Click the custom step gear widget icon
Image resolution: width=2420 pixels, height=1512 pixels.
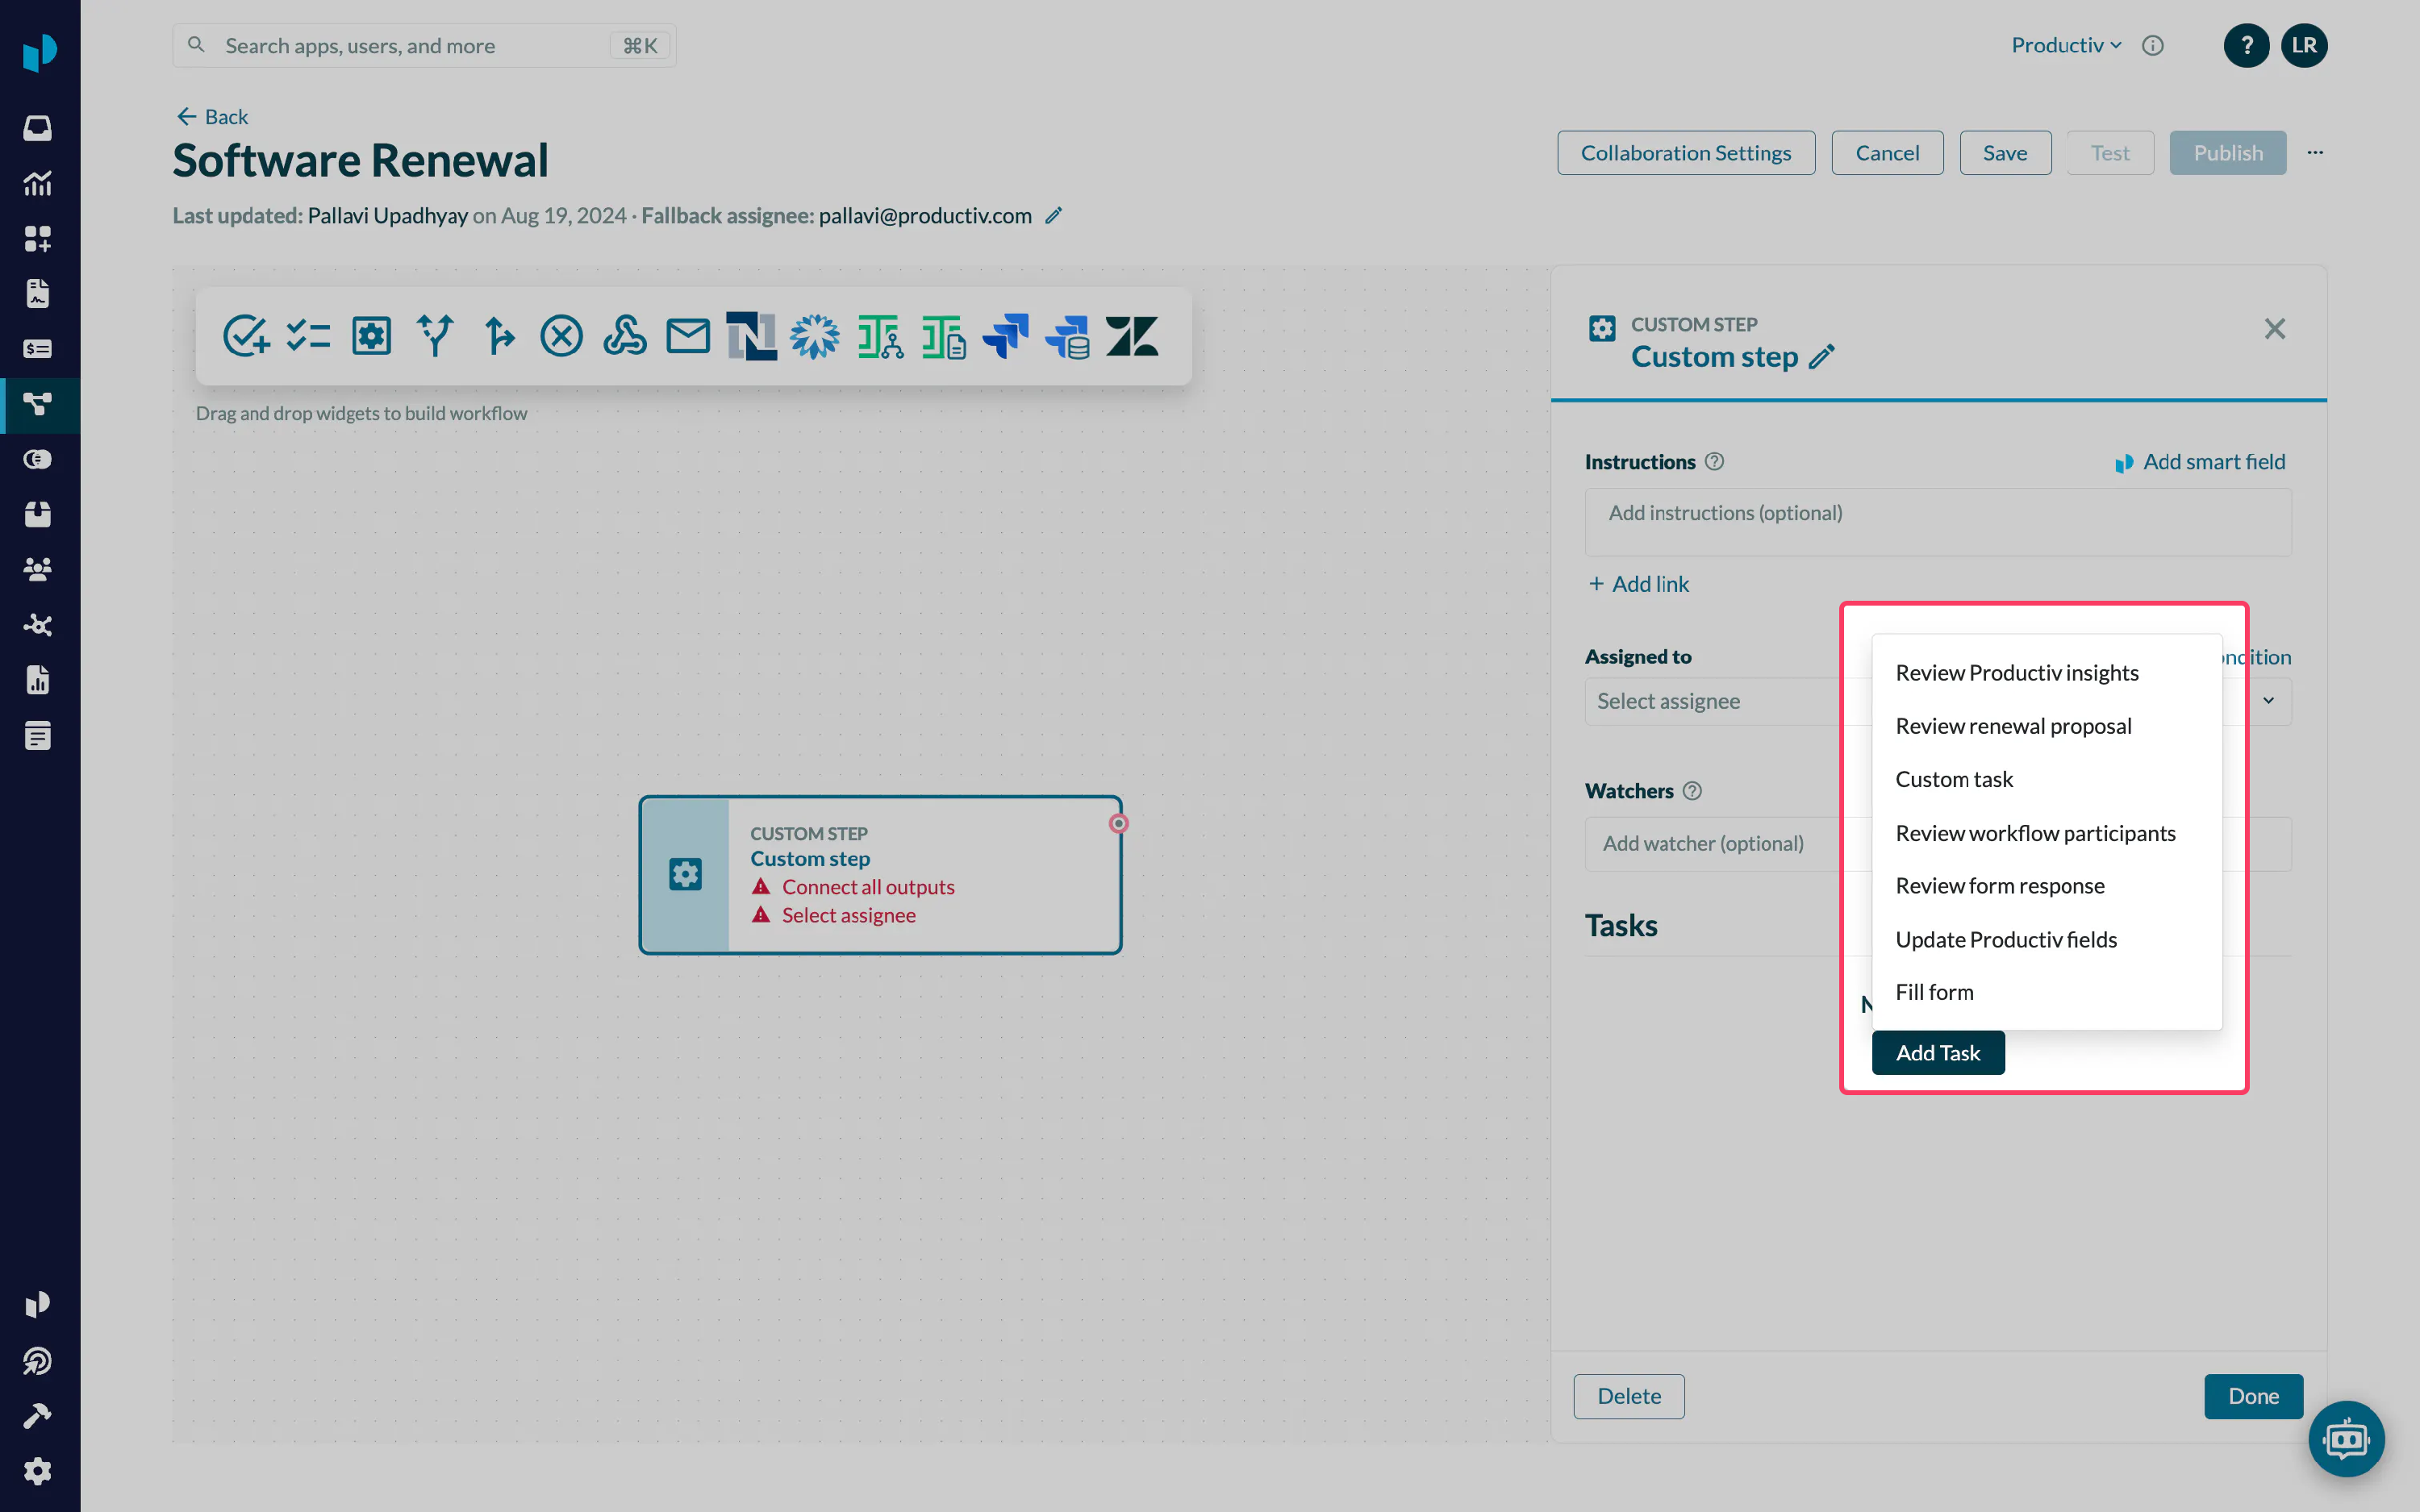pyautogui.click(x=371, y=336)
